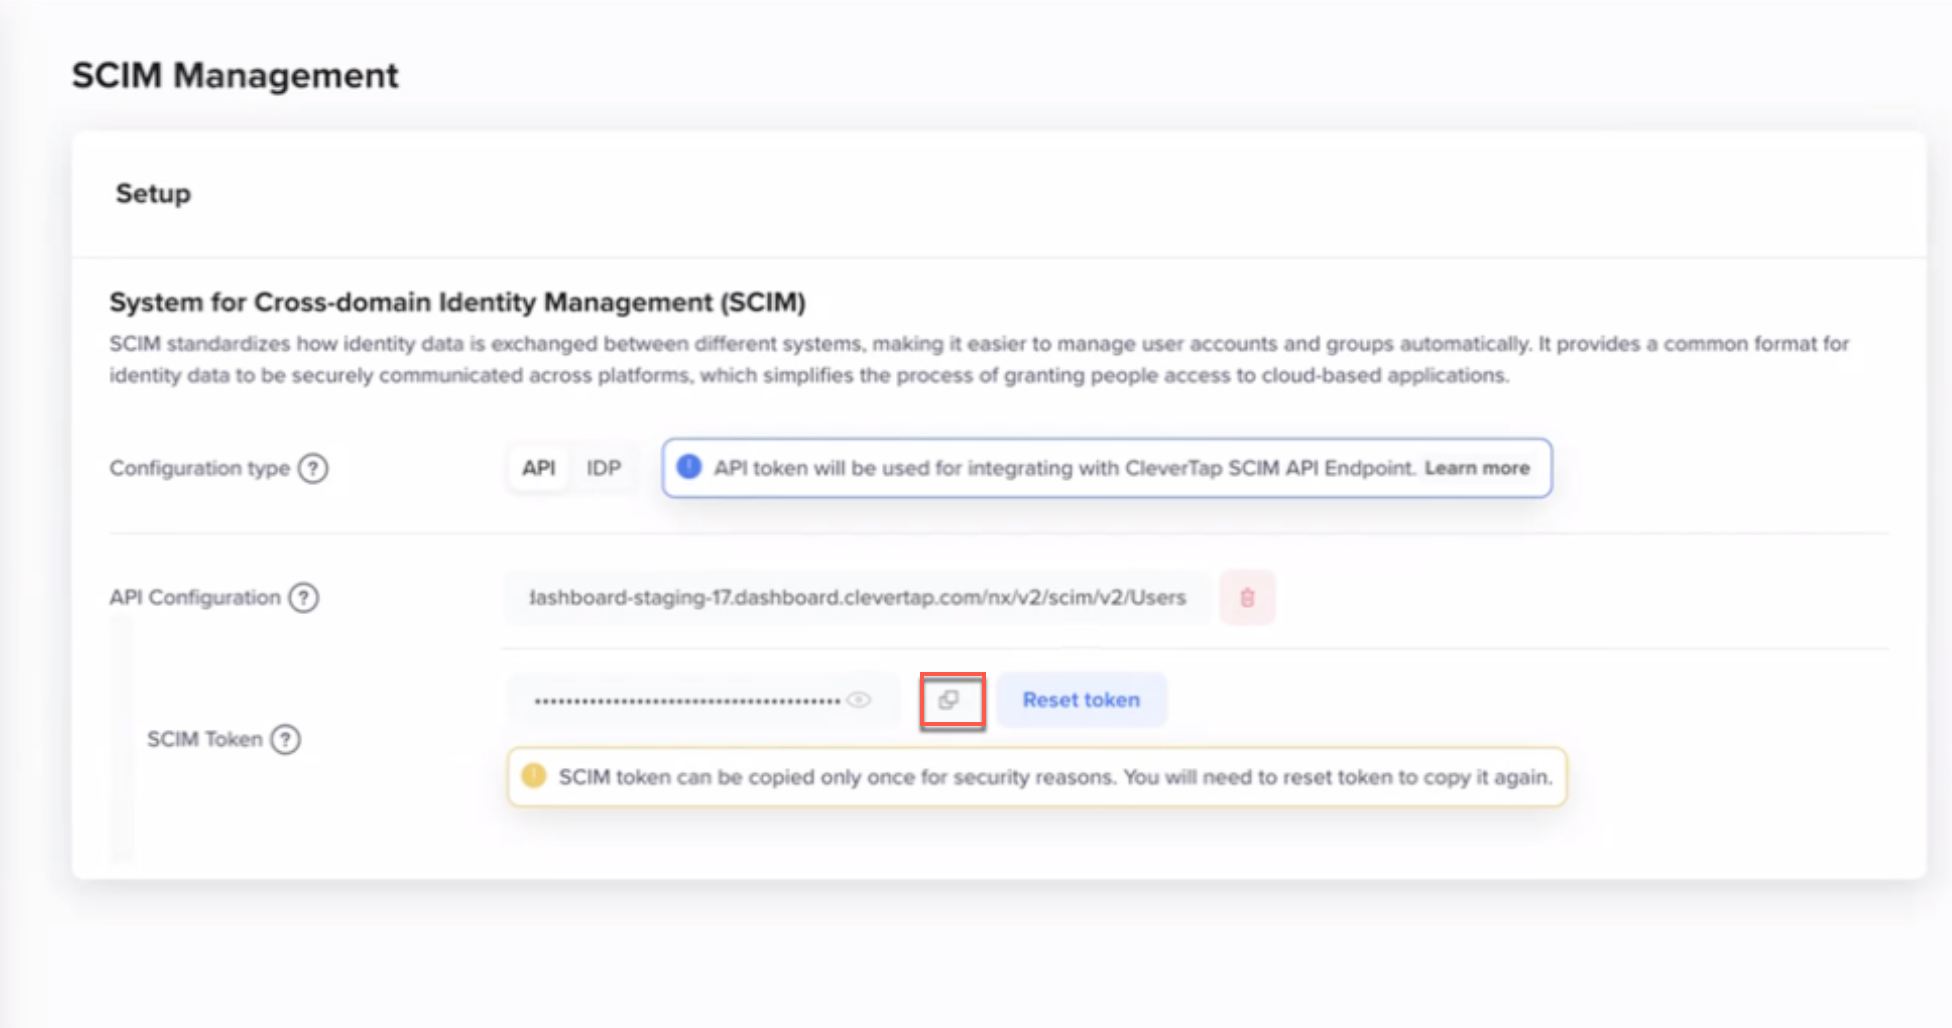1952x1028 pixels.
Task: Click the trash icon beside the API endpoint URL
Action: (x=1247, y=597)
